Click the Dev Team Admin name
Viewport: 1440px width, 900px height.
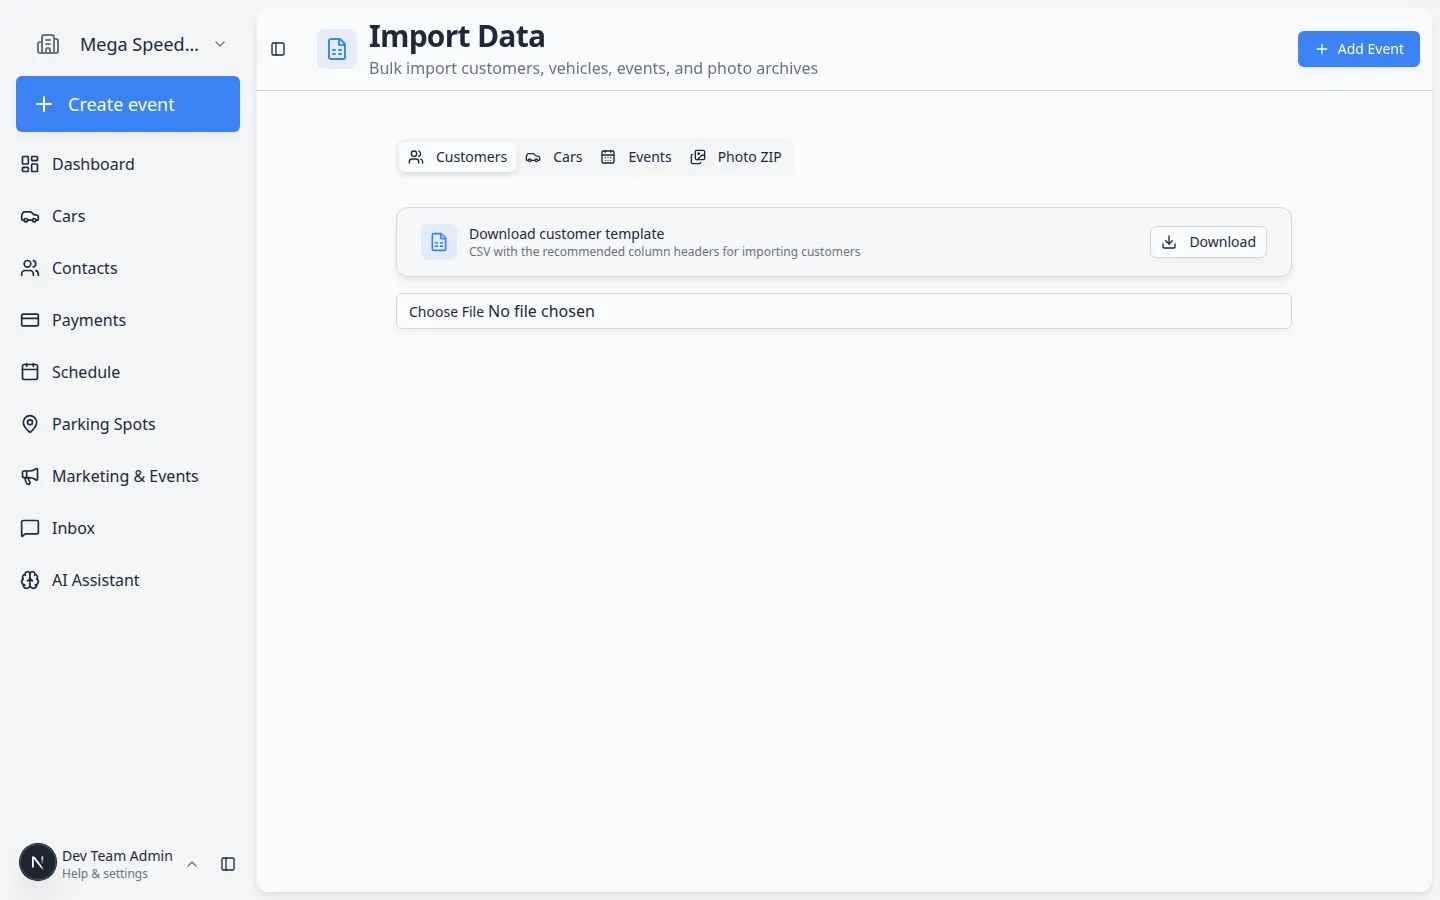click(117, 856)
